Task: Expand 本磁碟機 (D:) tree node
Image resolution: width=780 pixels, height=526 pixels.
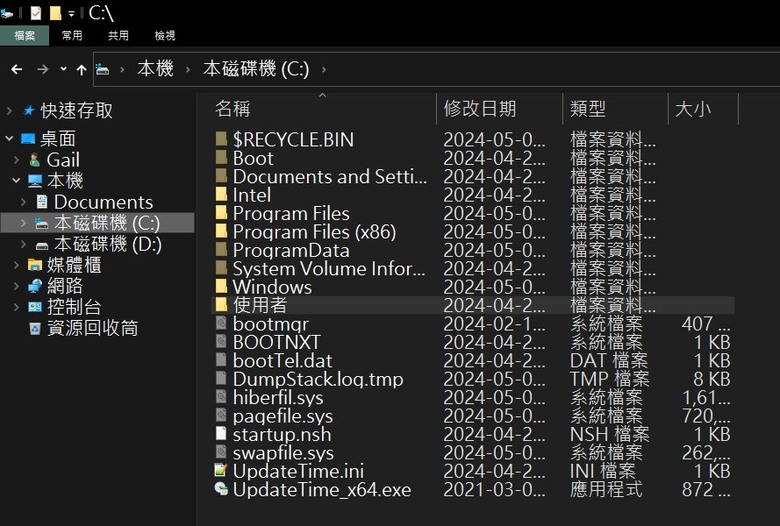Action: coord(23,244)
